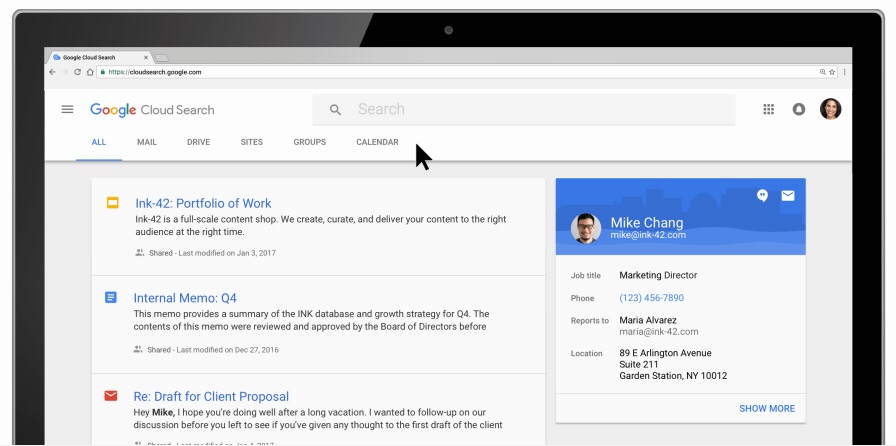
Task: Open the hamburger main menu
Action: pos(67,109)
